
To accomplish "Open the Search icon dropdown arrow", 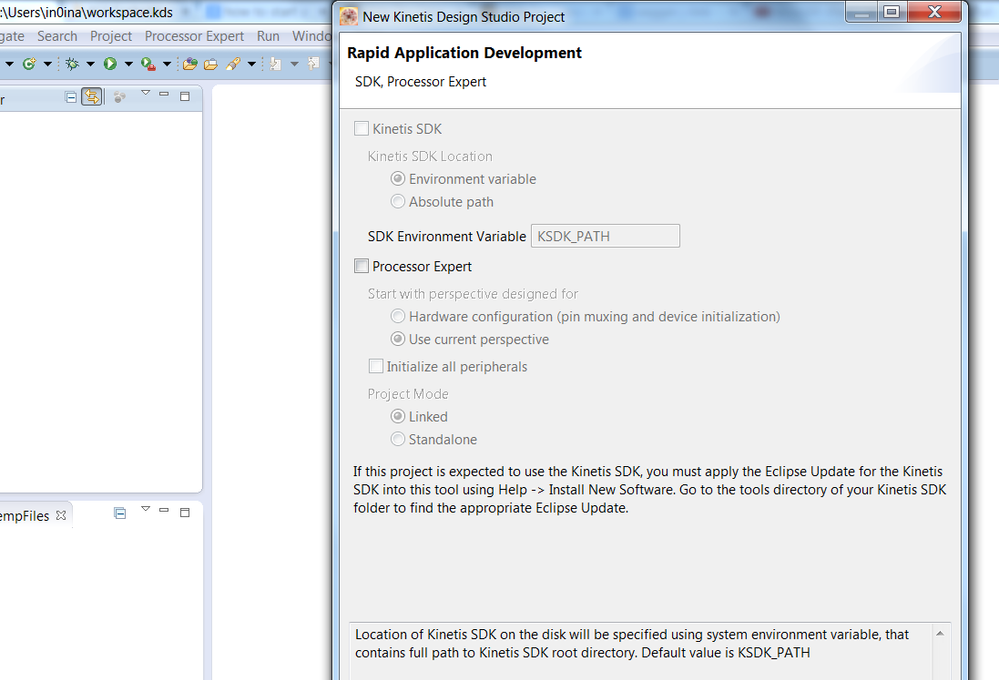I will 252,64.
